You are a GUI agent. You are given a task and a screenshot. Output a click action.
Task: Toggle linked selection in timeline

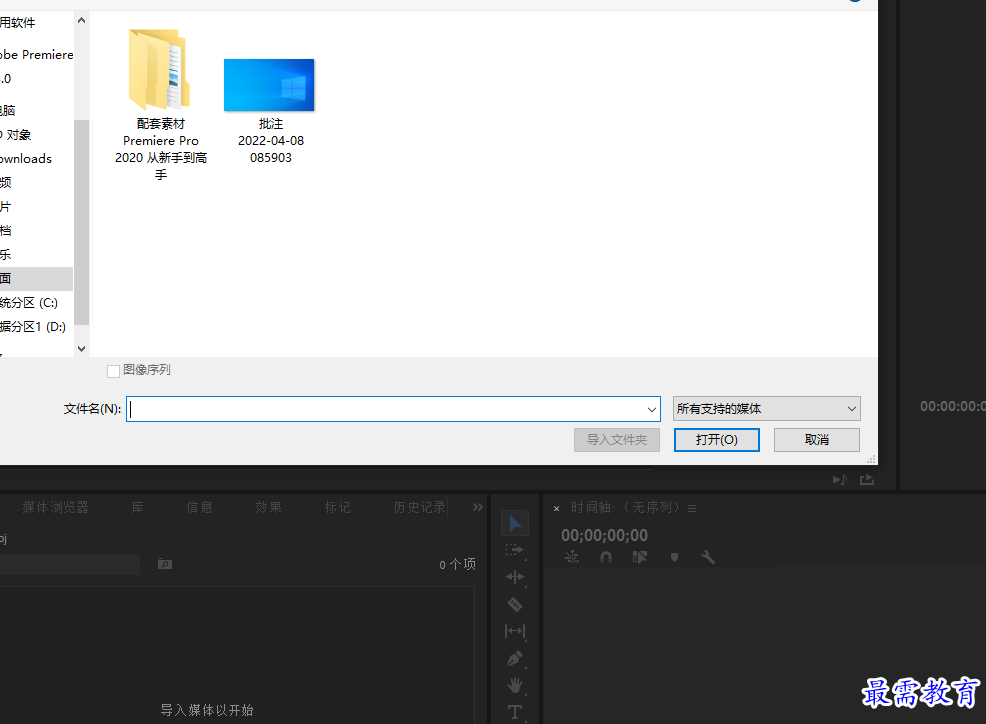[x=640, y=557]
